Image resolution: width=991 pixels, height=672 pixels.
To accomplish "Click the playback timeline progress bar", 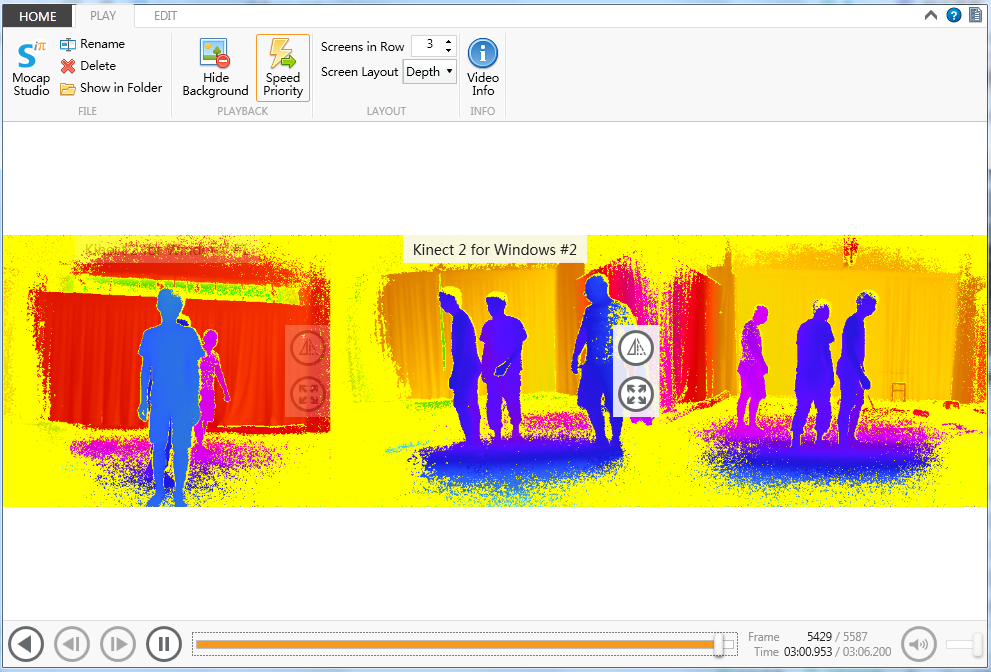I will (465, 644).
